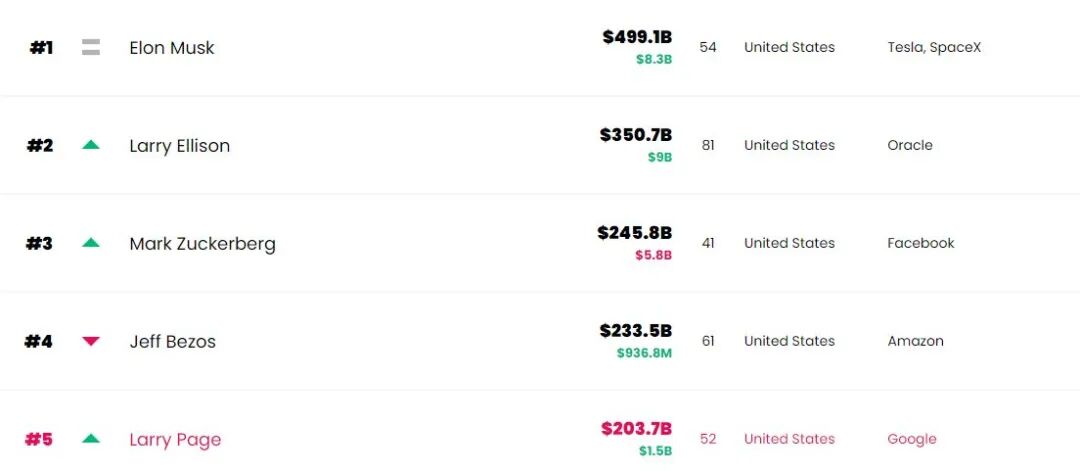Click the pink Google source label
Screen dimensions: 1080x471
pyautogui.click(x=912, y=439)
